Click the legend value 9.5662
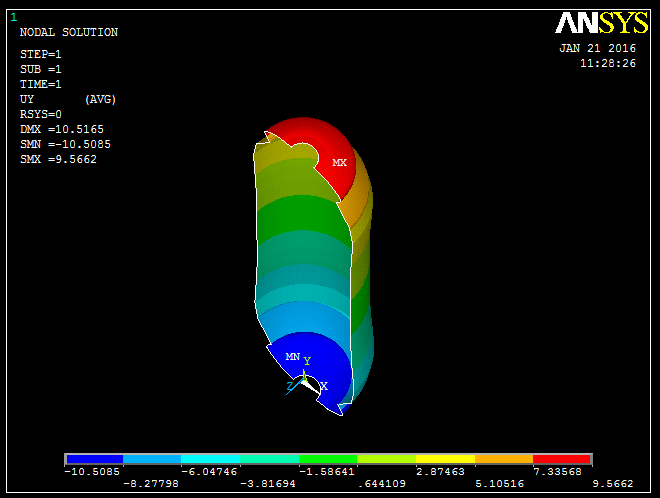 tap(614, 483)
